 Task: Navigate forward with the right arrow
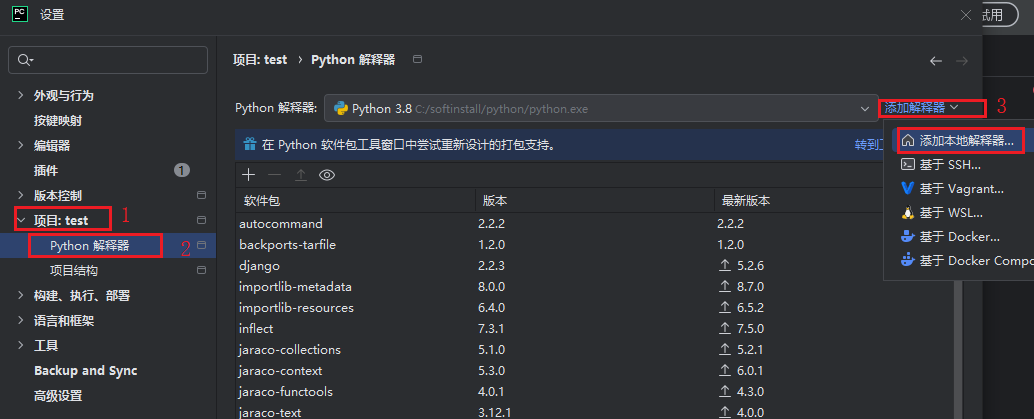click(962, 61)
